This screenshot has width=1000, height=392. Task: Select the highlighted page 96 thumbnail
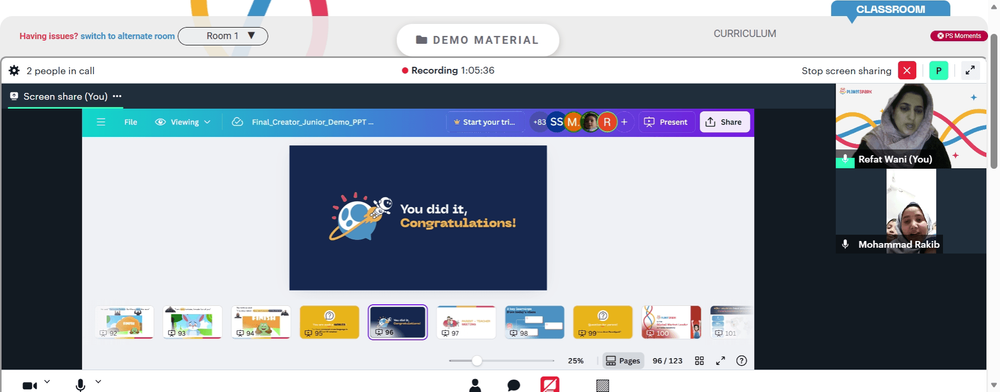pyautogui.click(x=397, y=322)
